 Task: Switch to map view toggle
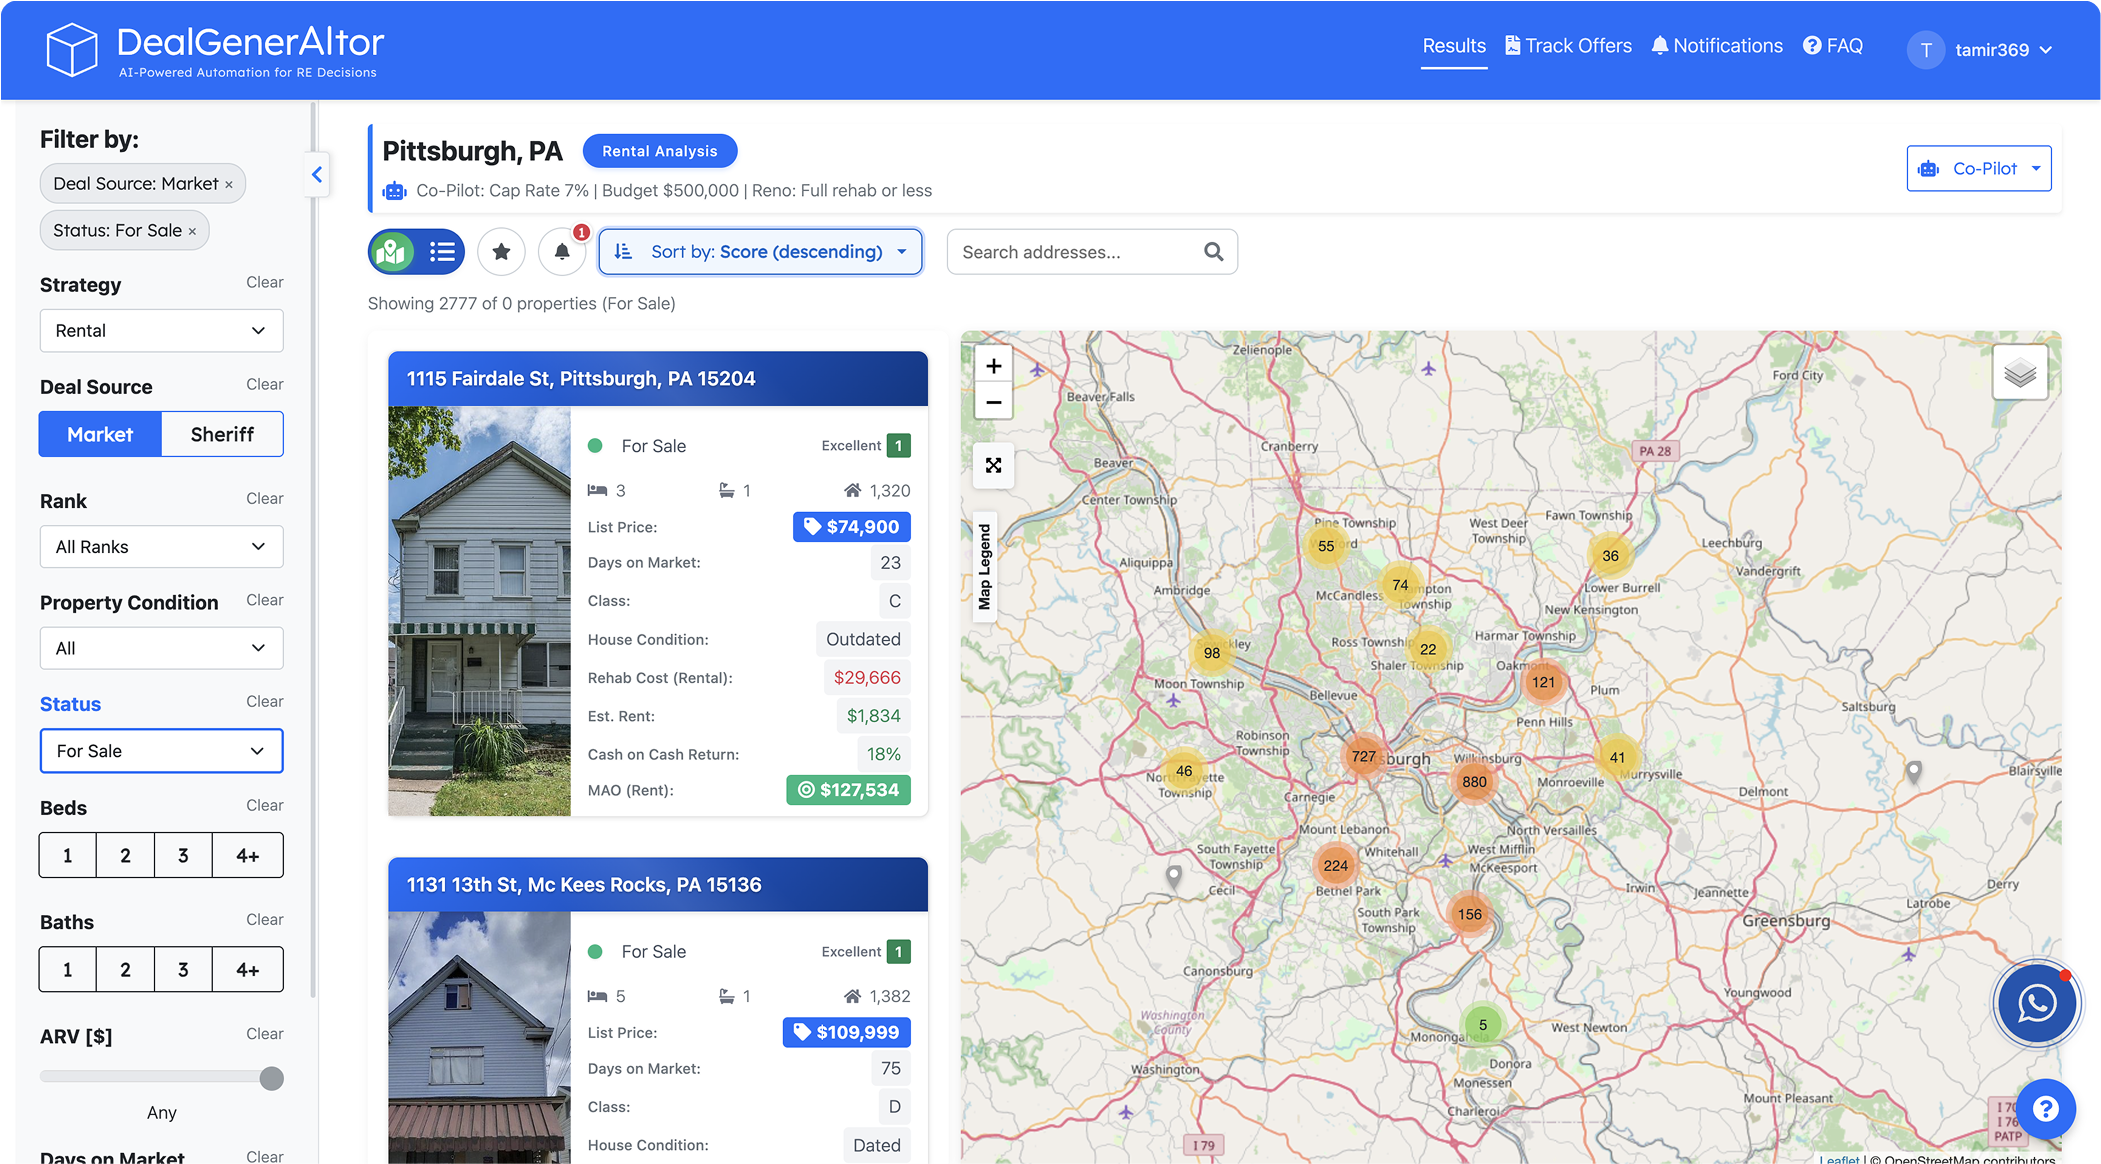[393, 252]
